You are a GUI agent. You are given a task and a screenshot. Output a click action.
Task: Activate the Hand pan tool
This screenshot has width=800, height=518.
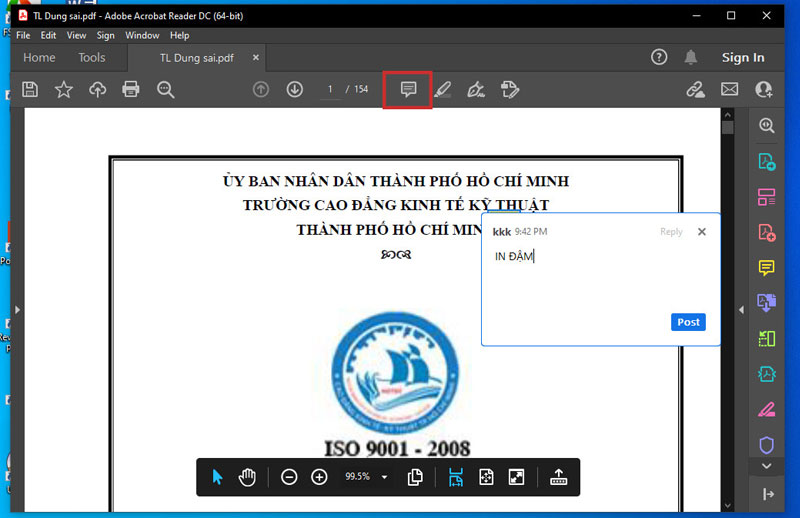click(247, 477)
